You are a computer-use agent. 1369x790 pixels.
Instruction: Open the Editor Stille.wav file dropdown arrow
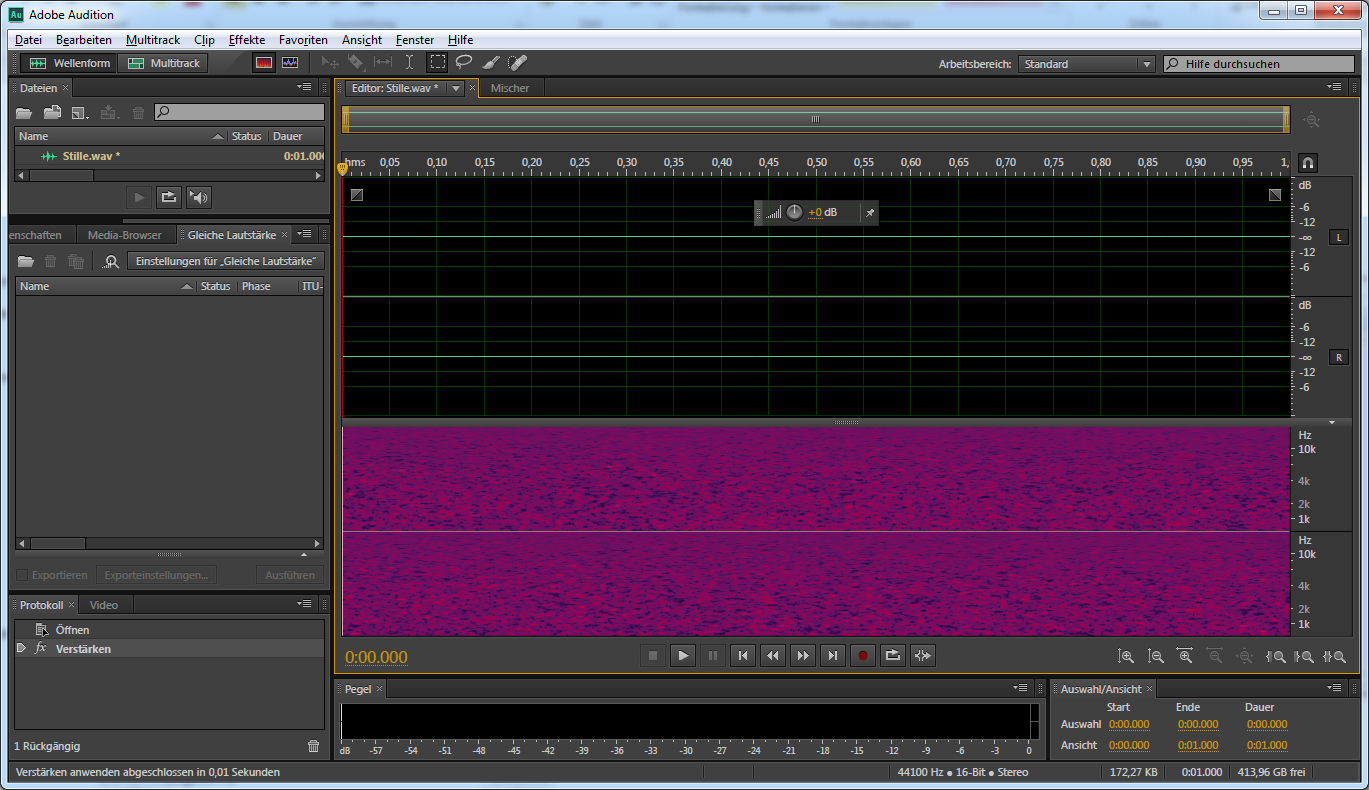click(456, 88)
